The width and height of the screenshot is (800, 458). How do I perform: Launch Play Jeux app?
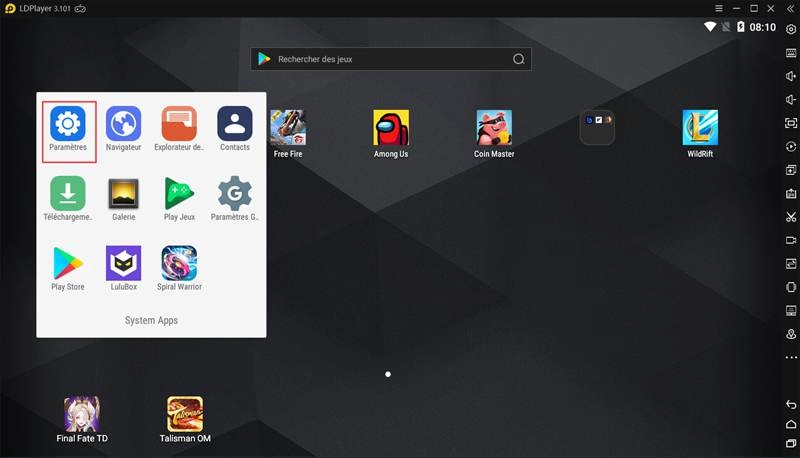pyautogui.click(x=179, y=193)
